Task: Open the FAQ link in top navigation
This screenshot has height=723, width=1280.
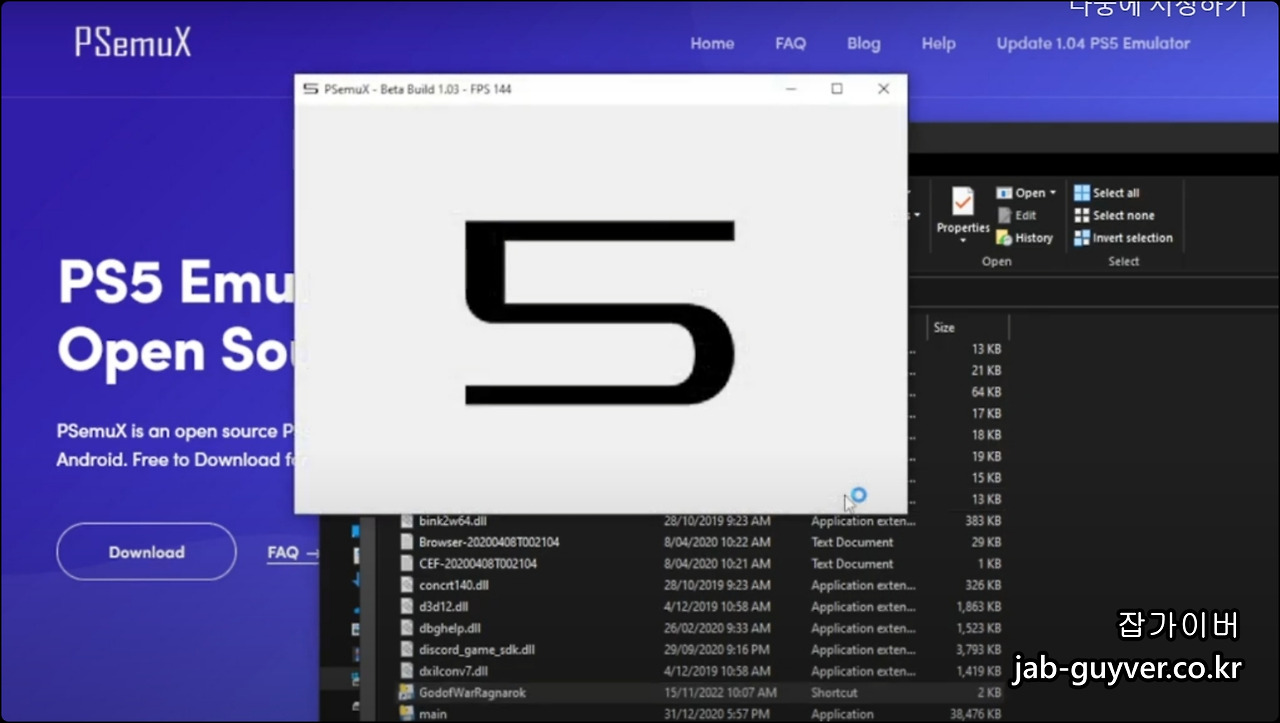Action: (x=790, y=43)
